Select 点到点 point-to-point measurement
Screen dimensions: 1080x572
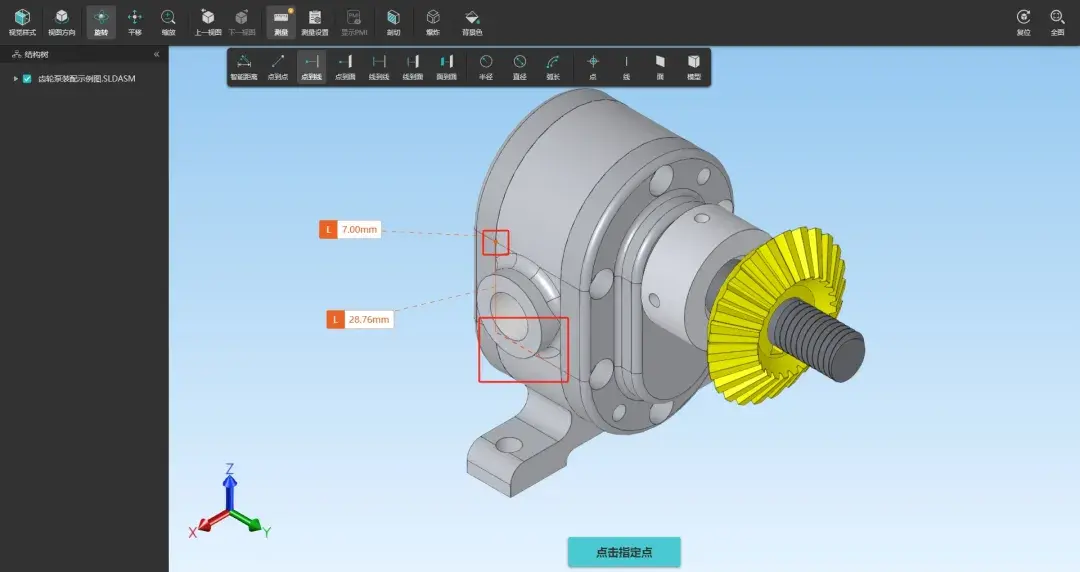[278, 67]
